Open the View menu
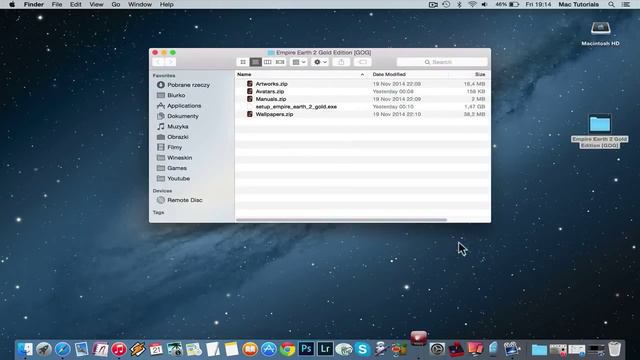The image size is (640, 360). click(96, 4)
